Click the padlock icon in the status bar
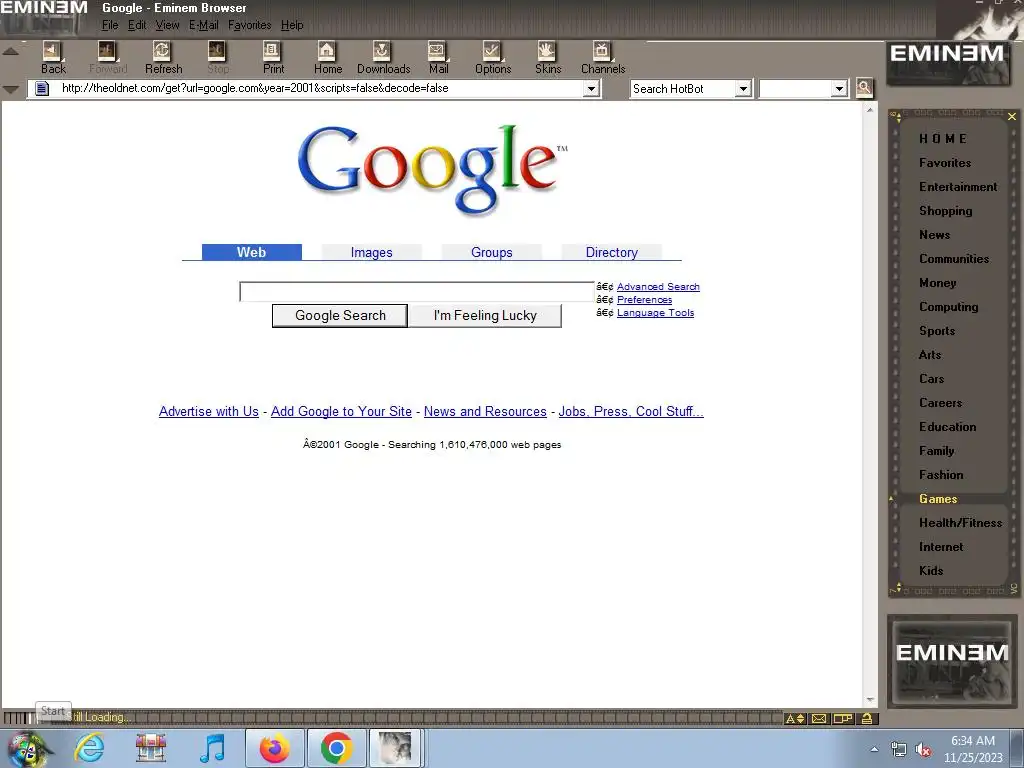Viewport: 1024px width, 768px height. point(867,718)
